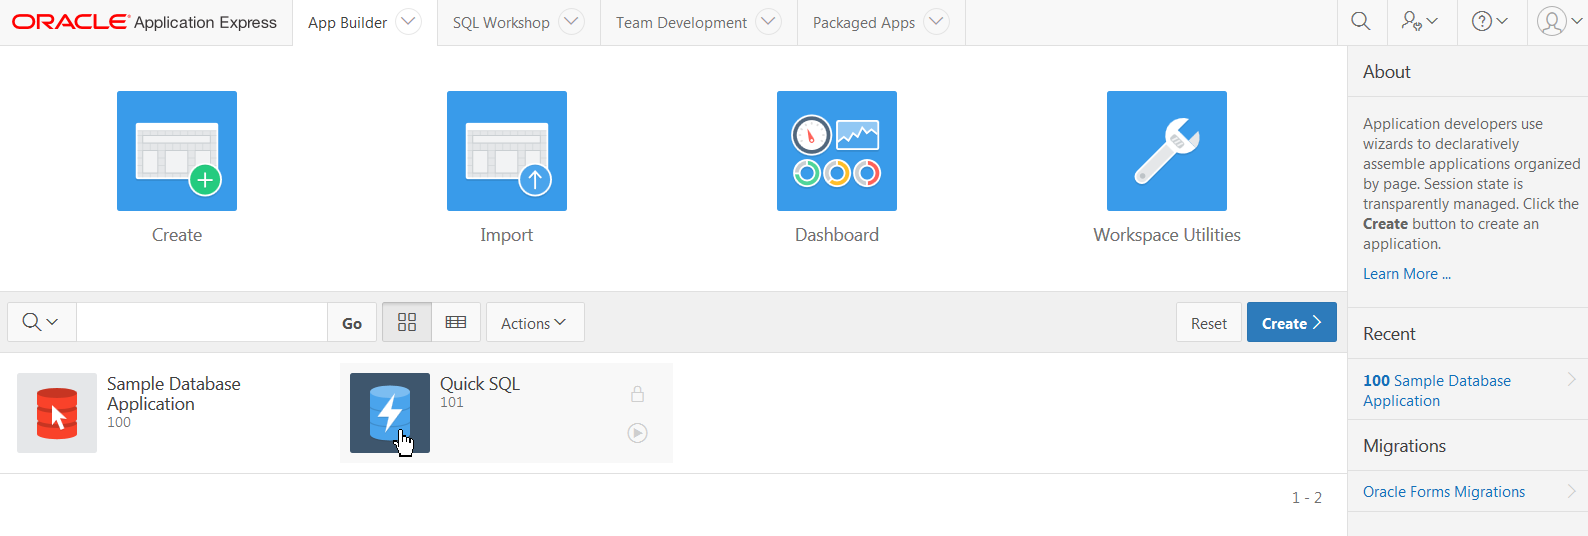Click application ID "101" under Quick SQL

tap(452, 402)
